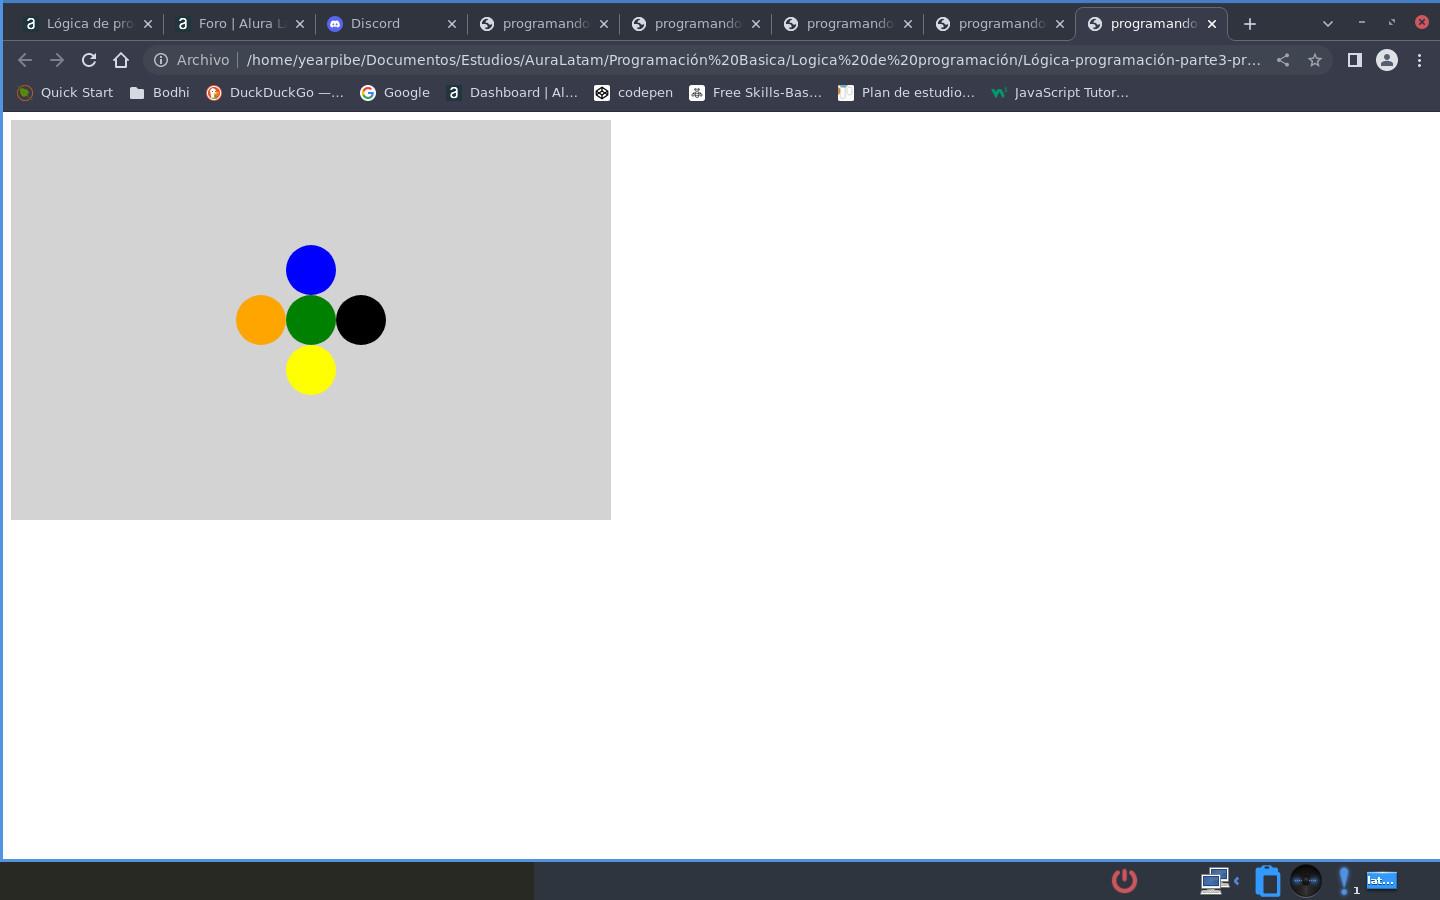Open Quick Start bookmark
Image resolution: width=1440 pixels, height=900 pixels.
tap(65, 92)
